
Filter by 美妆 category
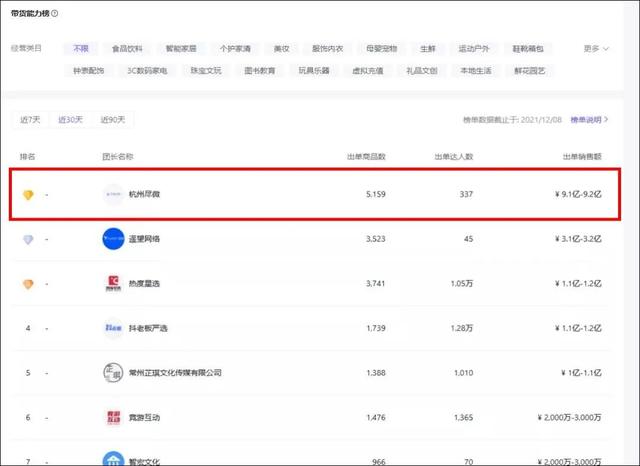click(x=281, y=49)
